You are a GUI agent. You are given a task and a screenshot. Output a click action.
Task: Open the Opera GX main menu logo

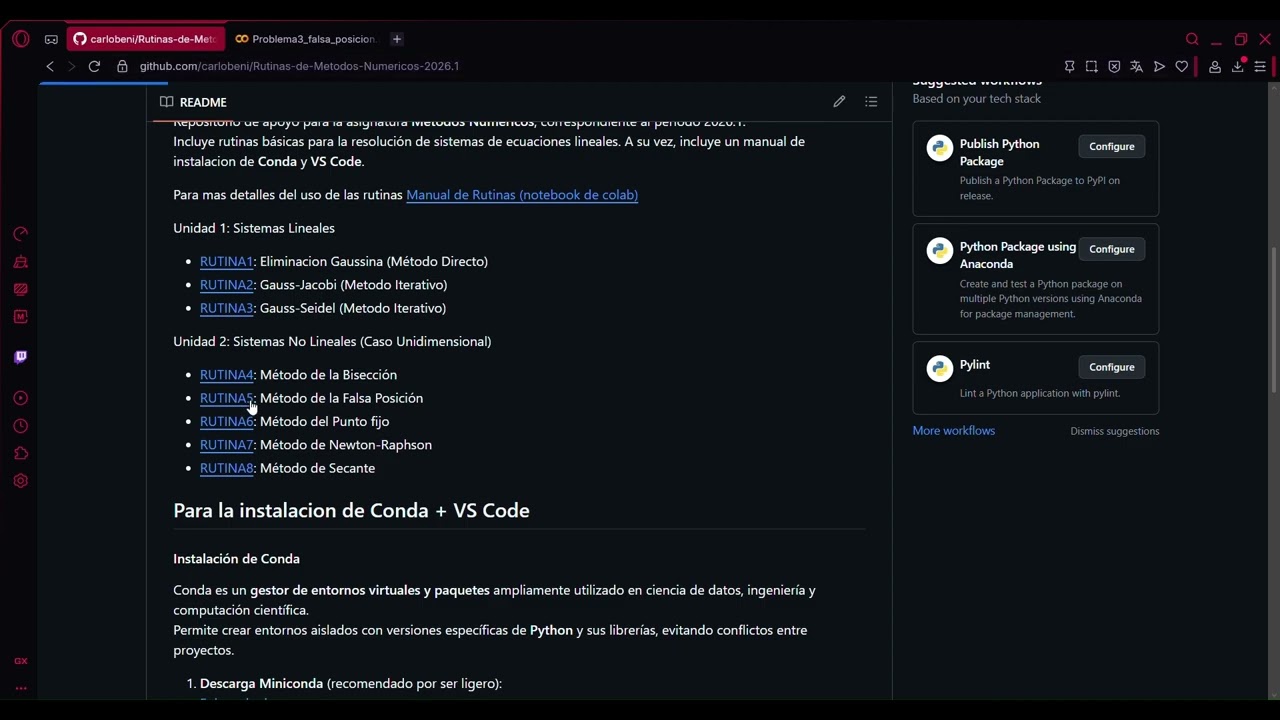[x=20, y=39]
